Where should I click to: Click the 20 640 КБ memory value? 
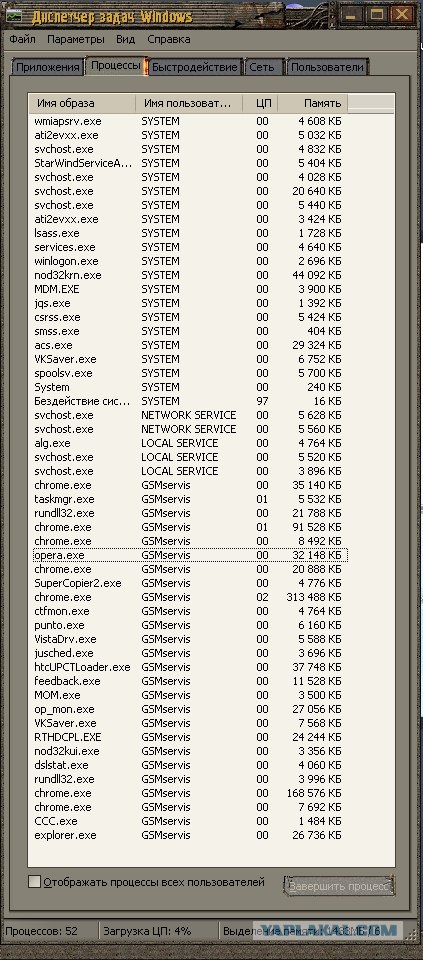[x=316, y=192]
